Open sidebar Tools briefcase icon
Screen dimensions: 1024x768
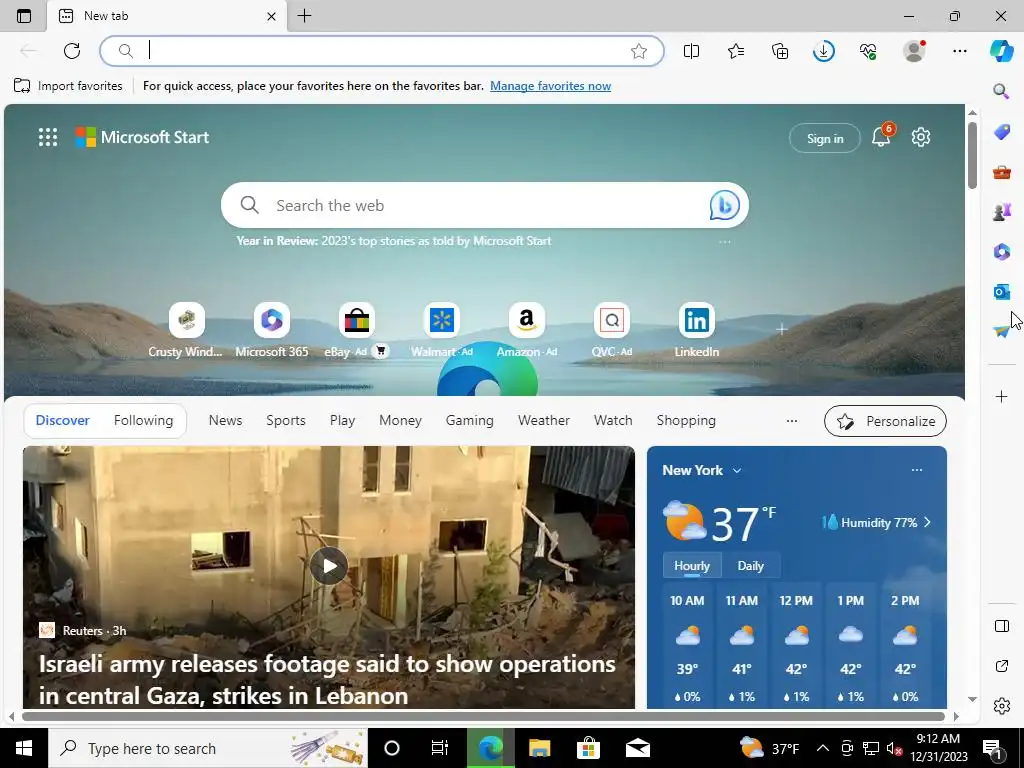(x=1002, y=172)
